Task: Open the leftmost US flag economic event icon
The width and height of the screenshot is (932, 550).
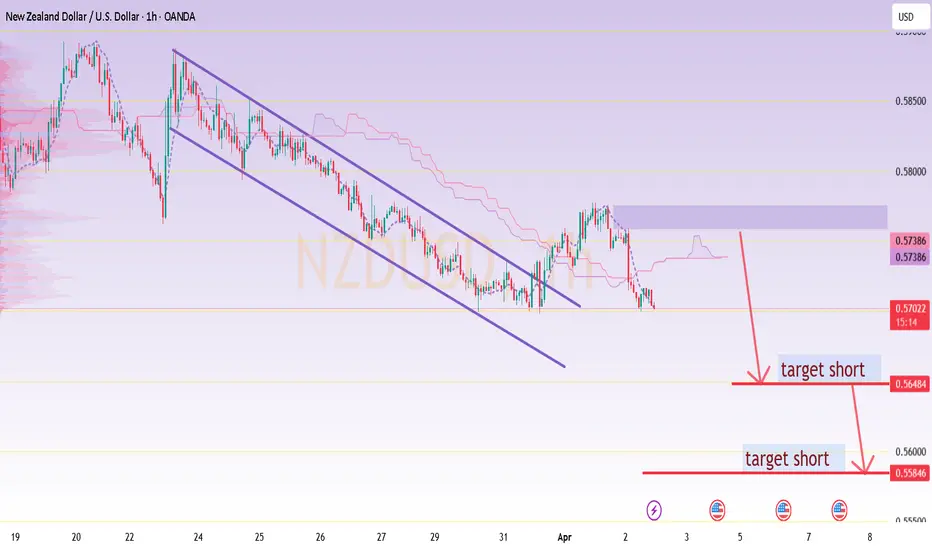Action: pos(717,510)
